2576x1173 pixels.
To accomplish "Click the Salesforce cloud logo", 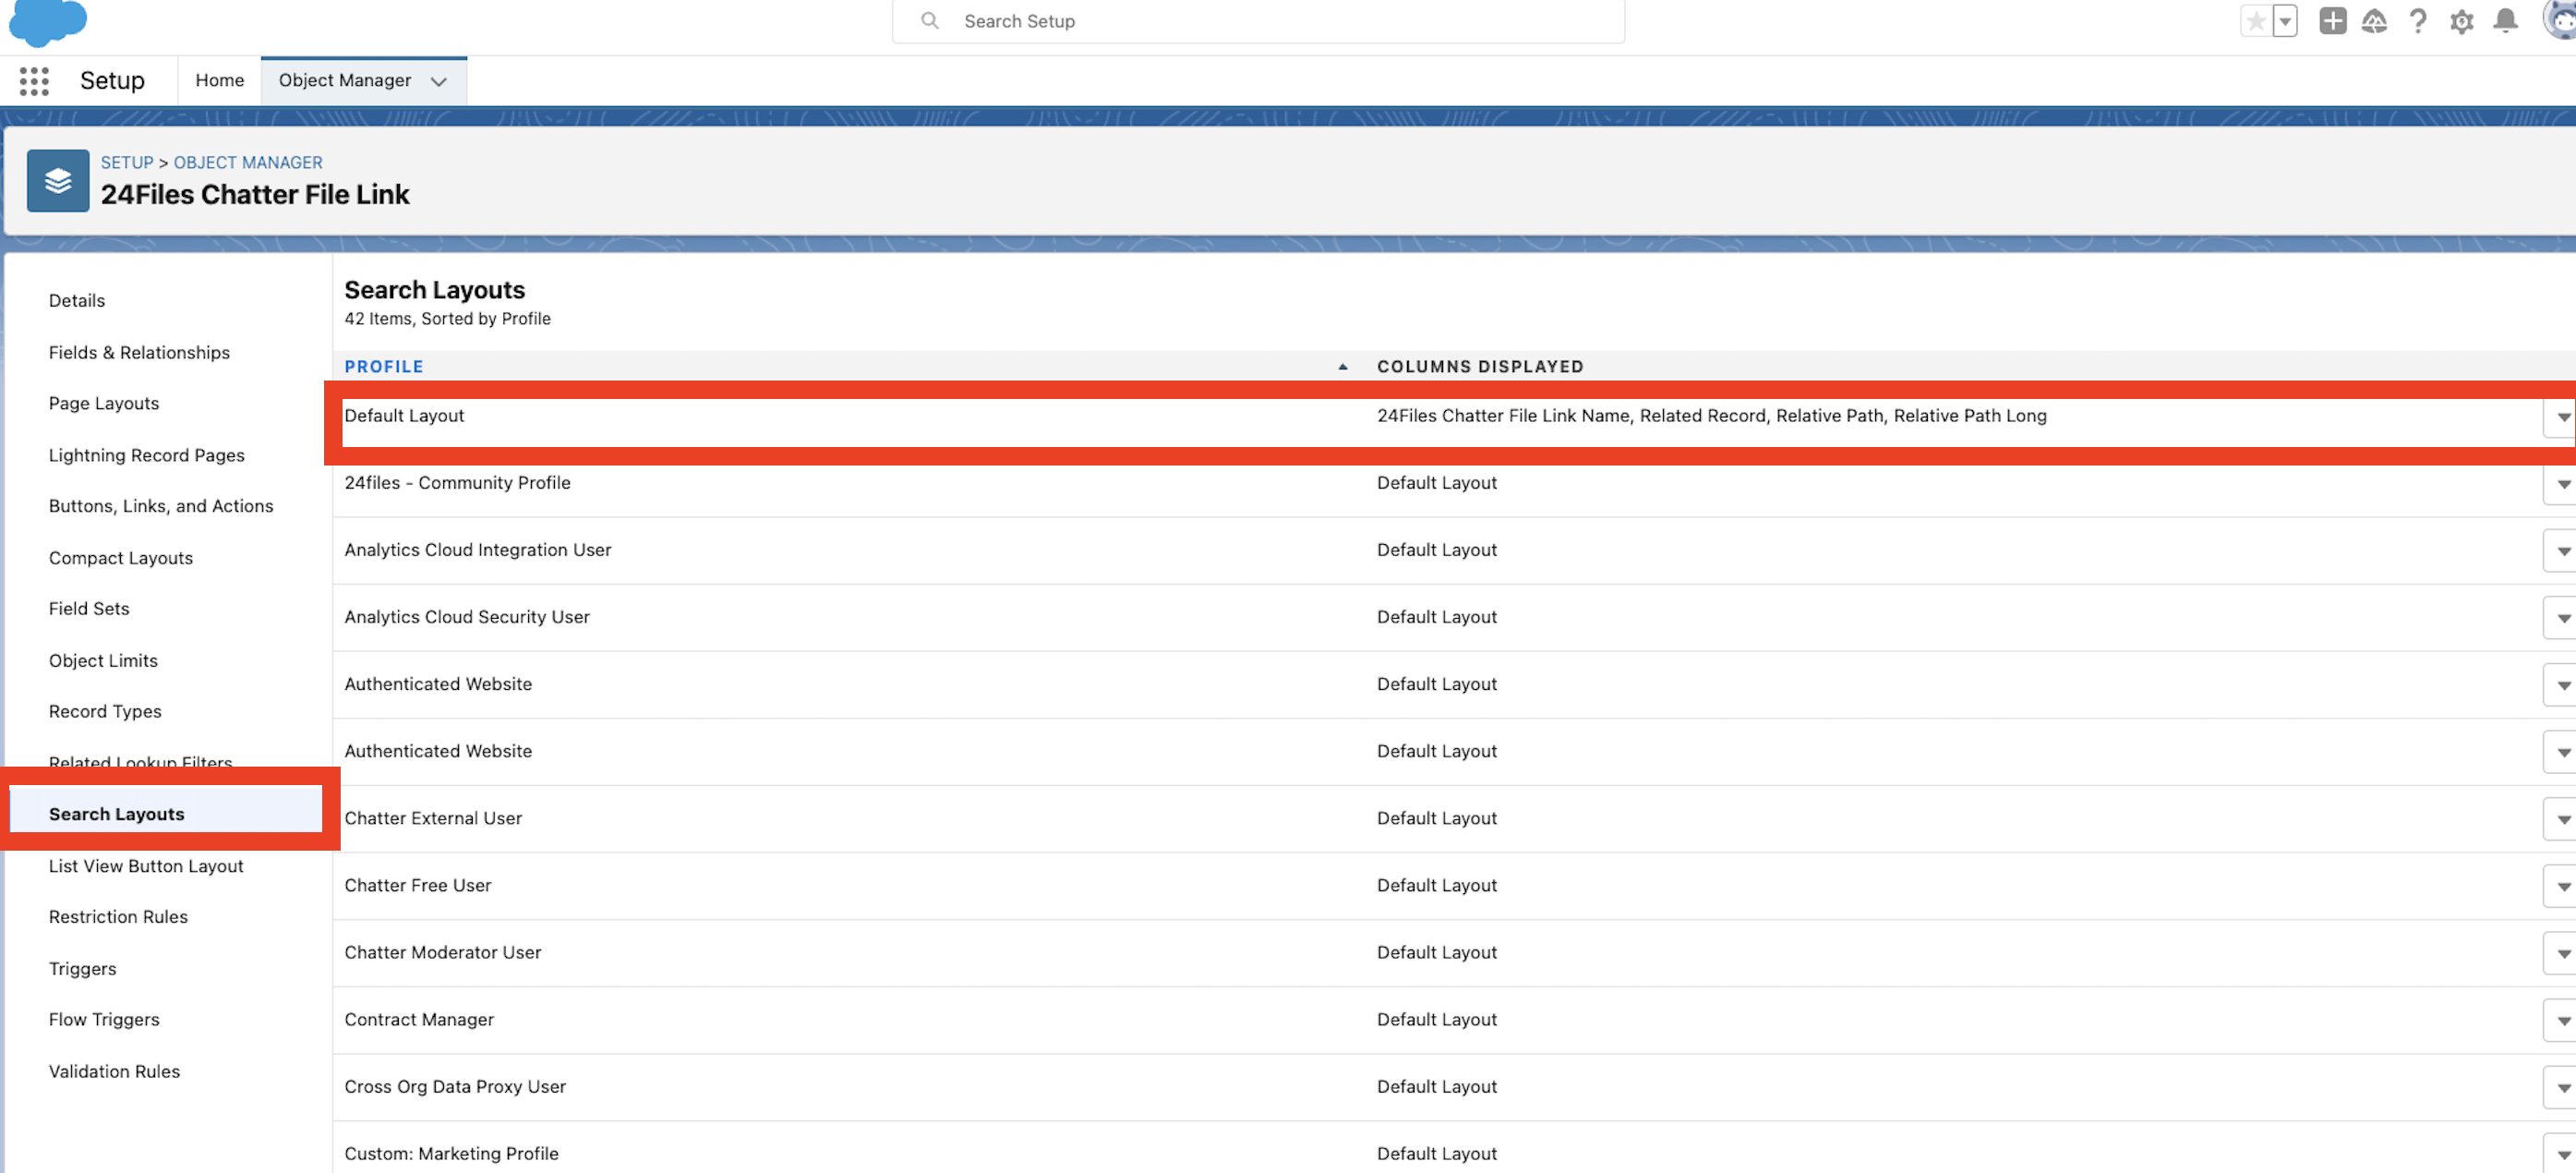I will (47, 21).
